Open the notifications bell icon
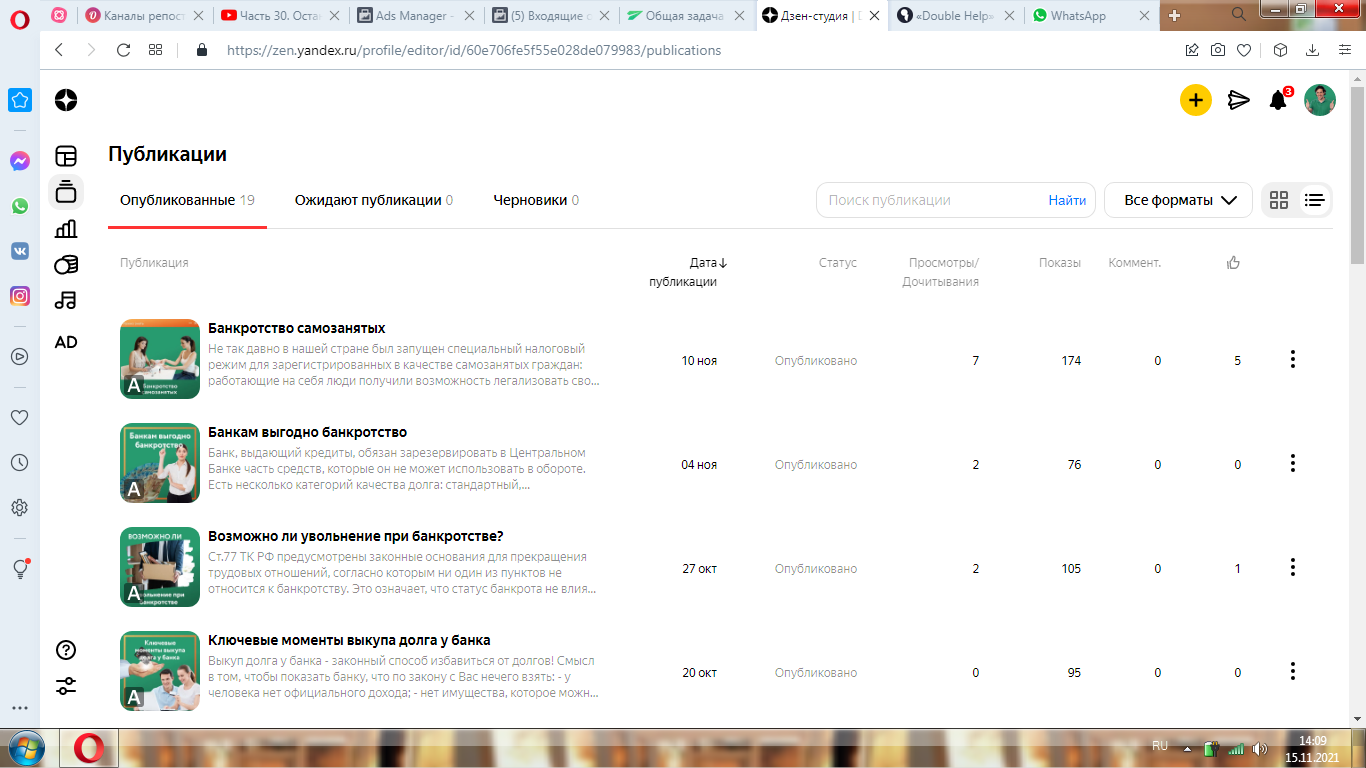Image resolution: width=1366 pixels, height=768 pixels. point(1278,100)
